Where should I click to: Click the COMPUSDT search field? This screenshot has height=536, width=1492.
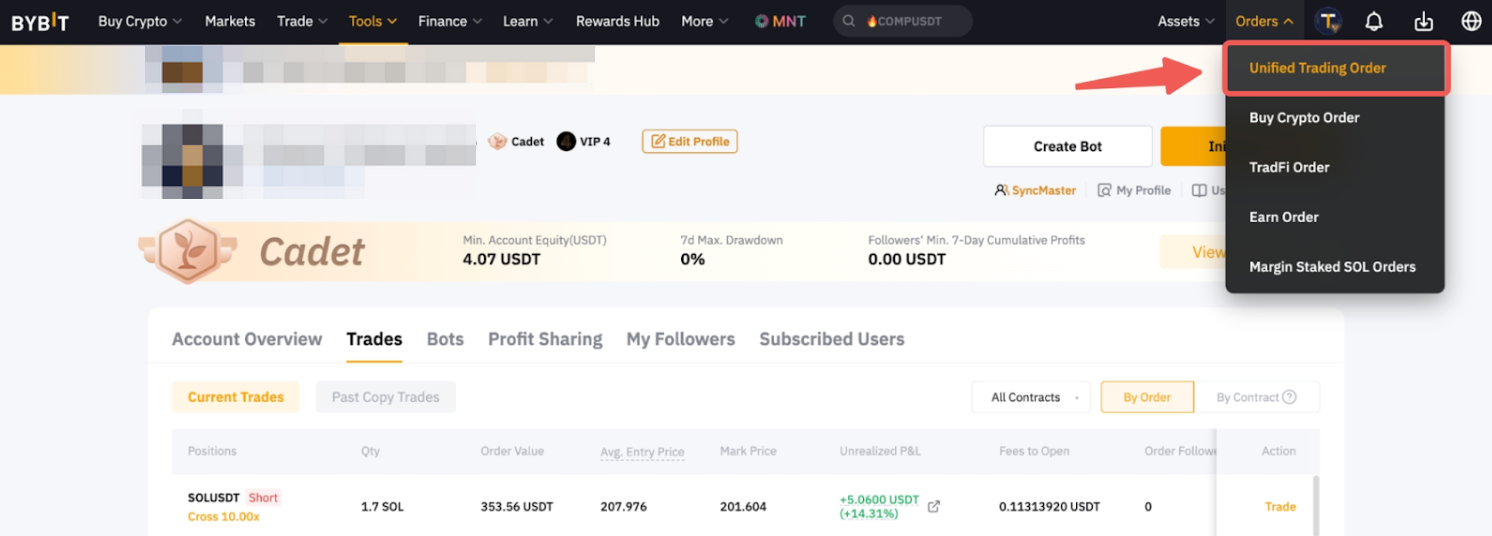click(x=902, y=21)
